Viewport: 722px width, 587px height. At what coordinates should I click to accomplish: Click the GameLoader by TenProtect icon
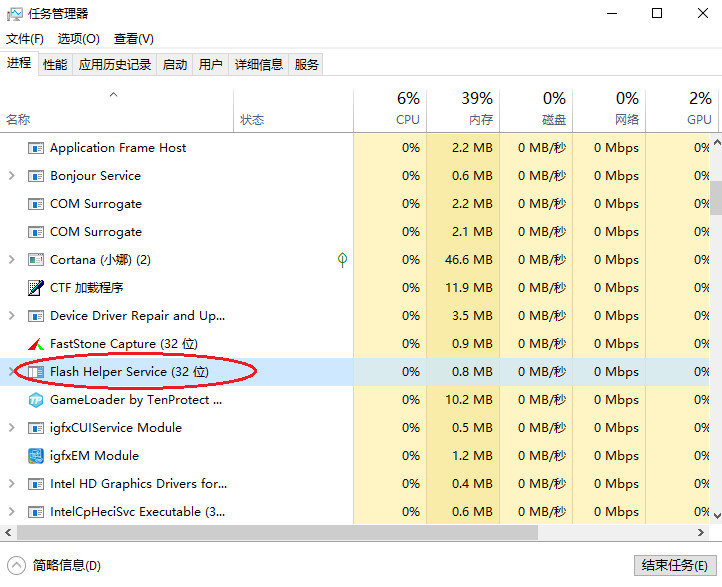[x=36, y=400]
